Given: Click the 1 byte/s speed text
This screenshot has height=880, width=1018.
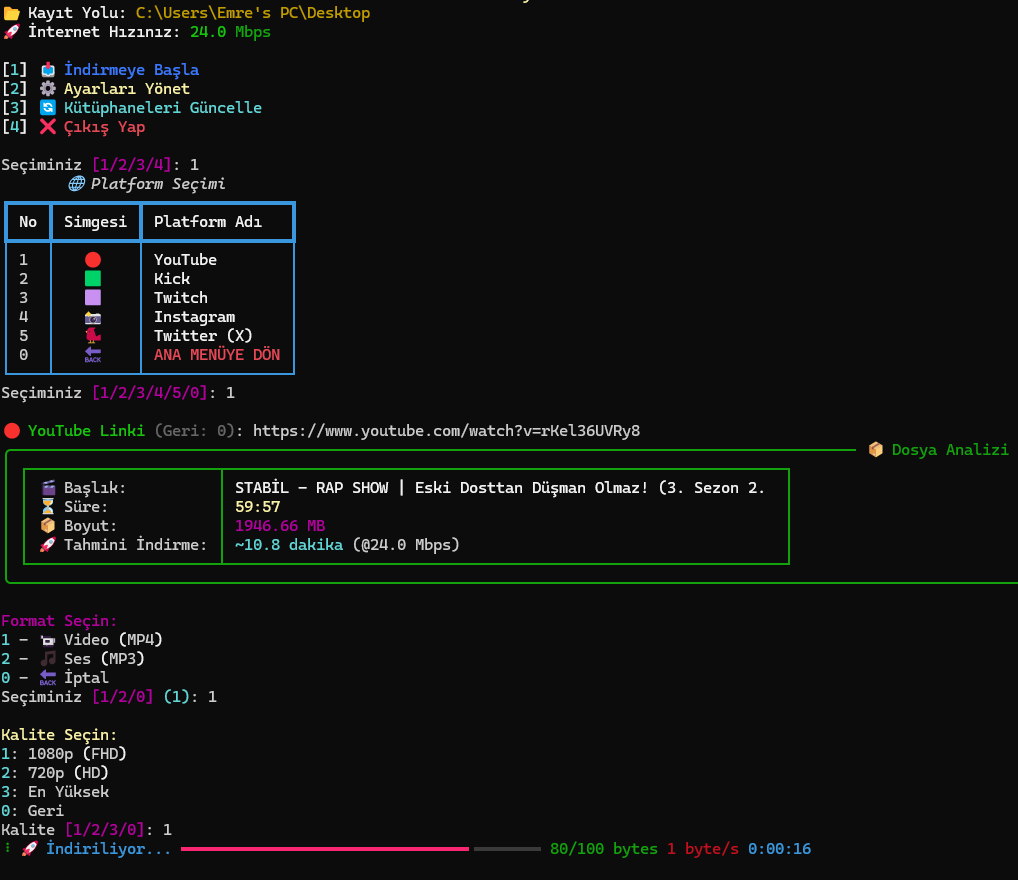Looking at the screenshot, I should [703, 849].
